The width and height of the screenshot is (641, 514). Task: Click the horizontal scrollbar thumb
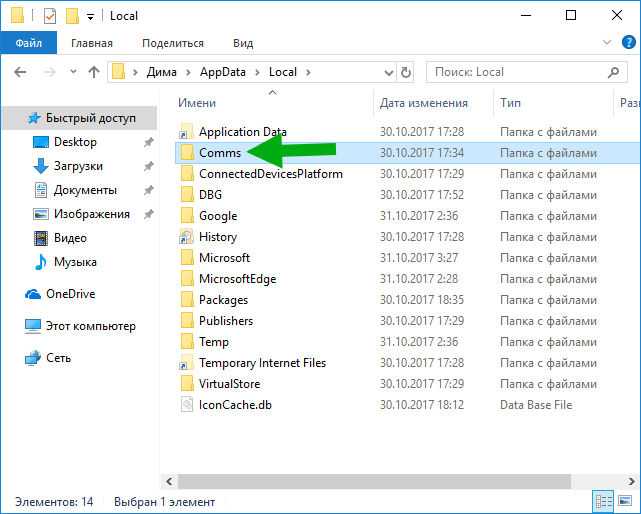[x=374, y=481]
